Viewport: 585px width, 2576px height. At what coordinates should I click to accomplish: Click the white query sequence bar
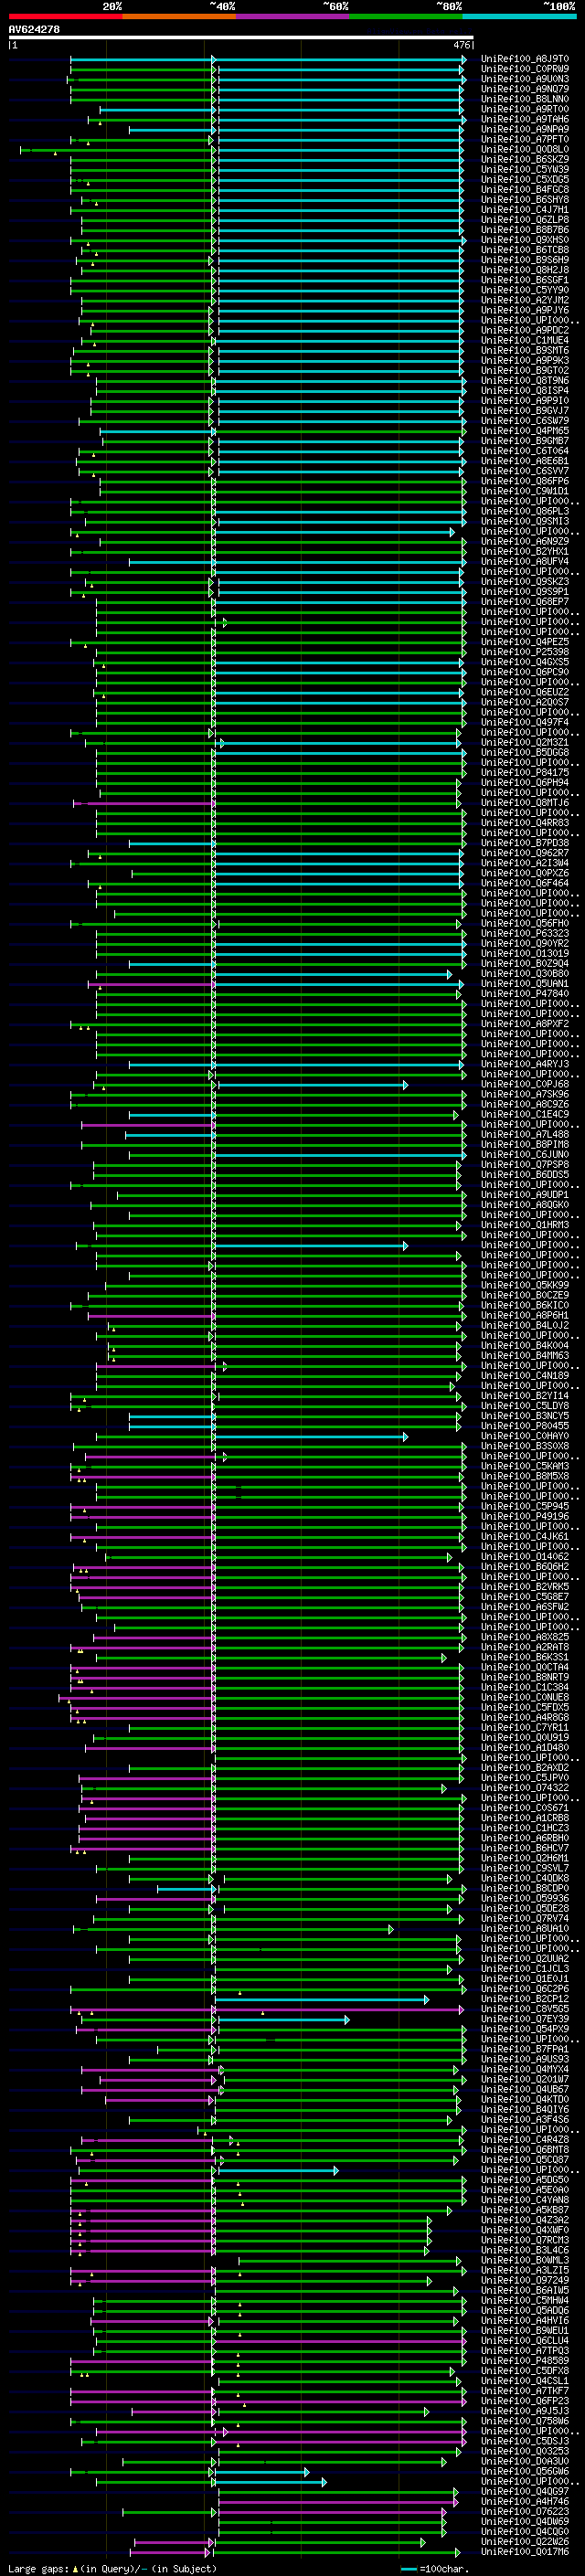tap(241, 38)
